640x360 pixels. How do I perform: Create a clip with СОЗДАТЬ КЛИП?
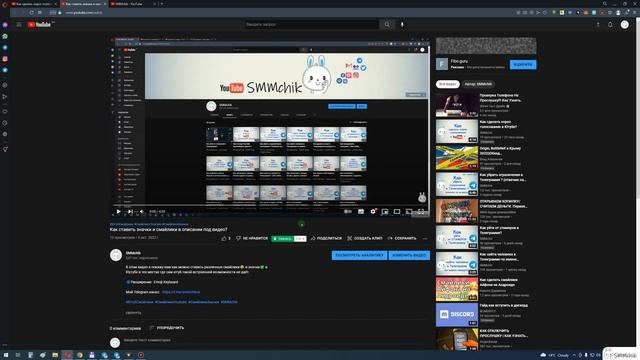(365, 238)
